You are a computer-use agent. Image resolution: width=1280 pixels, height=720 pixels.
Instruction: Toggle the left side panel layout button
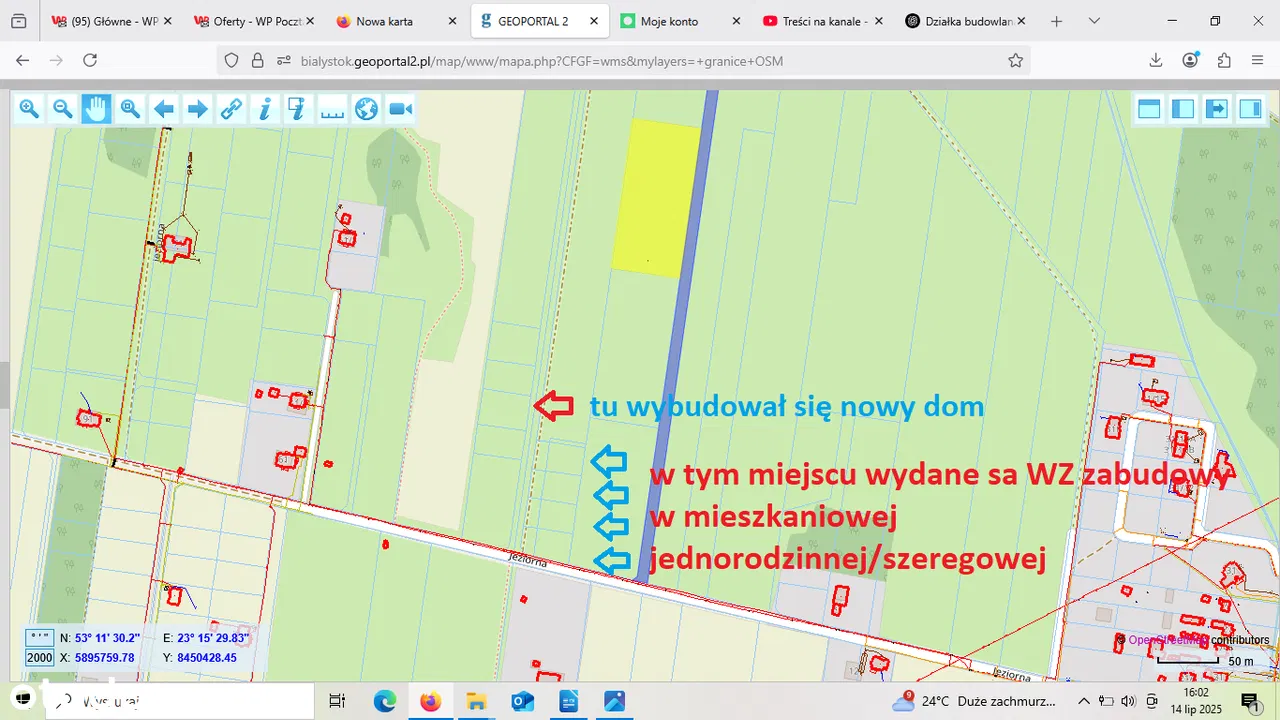point(1183,109)
